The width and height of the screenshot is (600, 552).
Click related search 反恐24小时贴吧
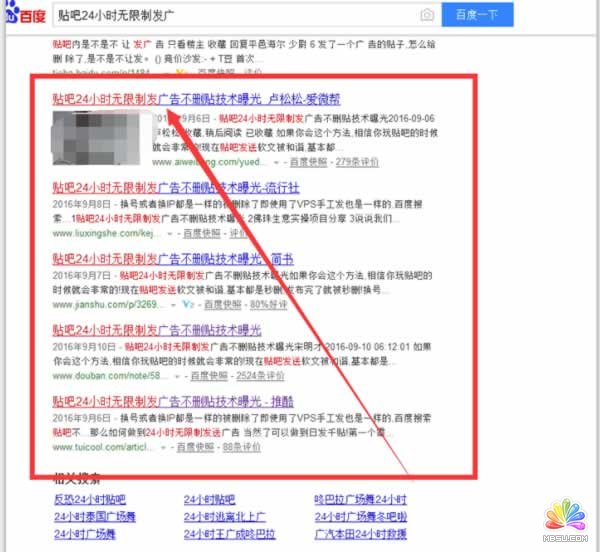pyautogui.click(x=90, y=498)
